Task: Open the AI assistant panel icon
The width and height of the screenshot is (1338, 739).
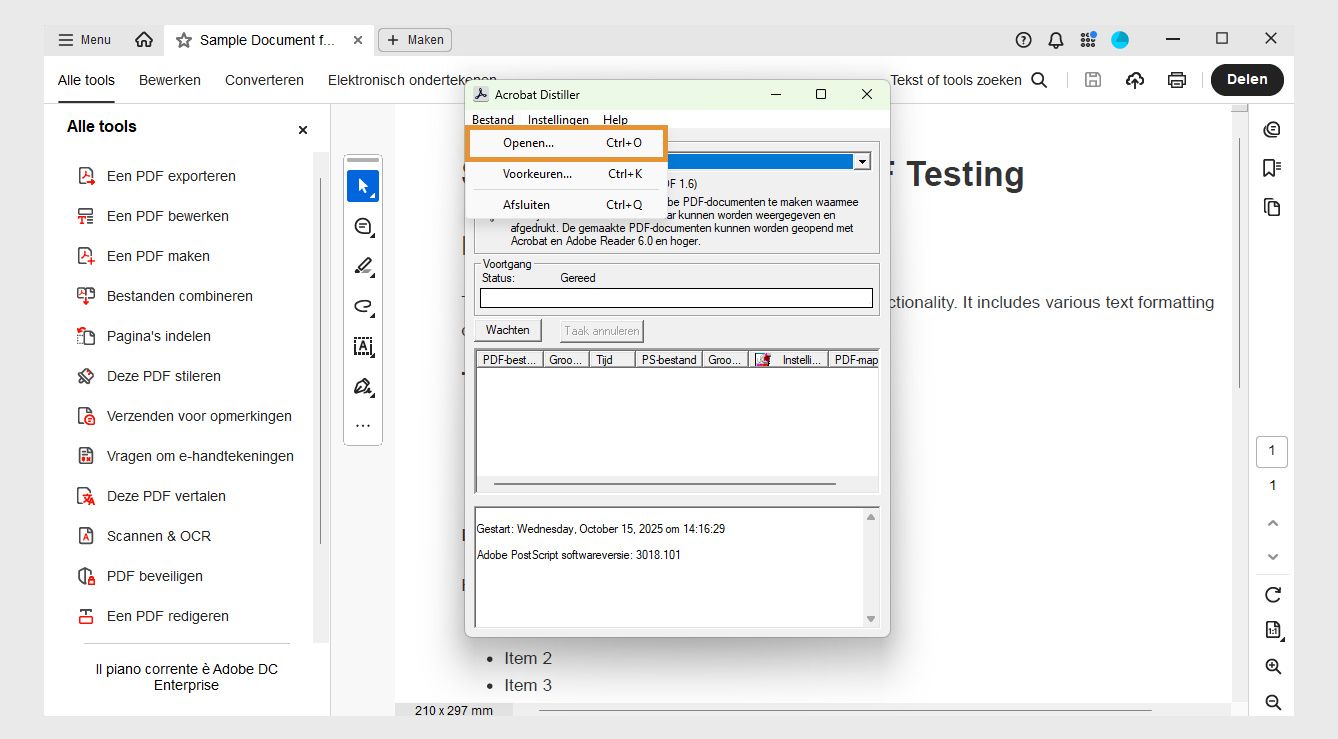Action: tap(1272, 130)
